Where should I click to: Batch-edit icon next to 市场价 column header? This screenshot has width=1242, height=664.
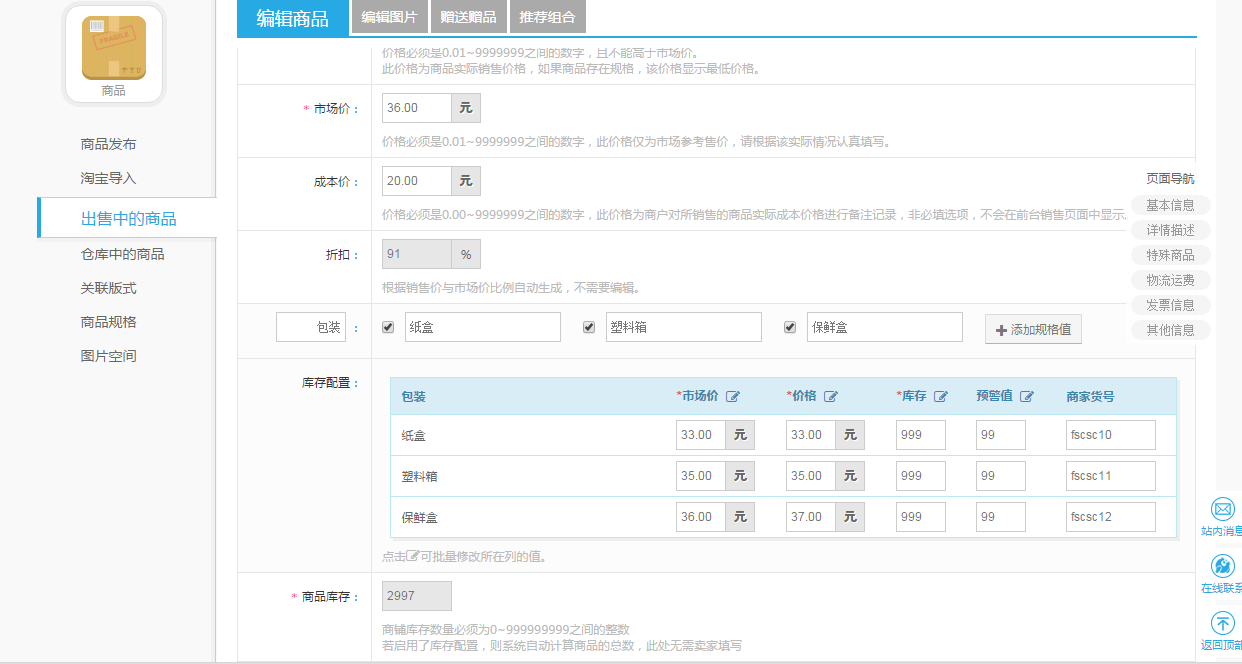pyautogui.click(x=733, y=396)
